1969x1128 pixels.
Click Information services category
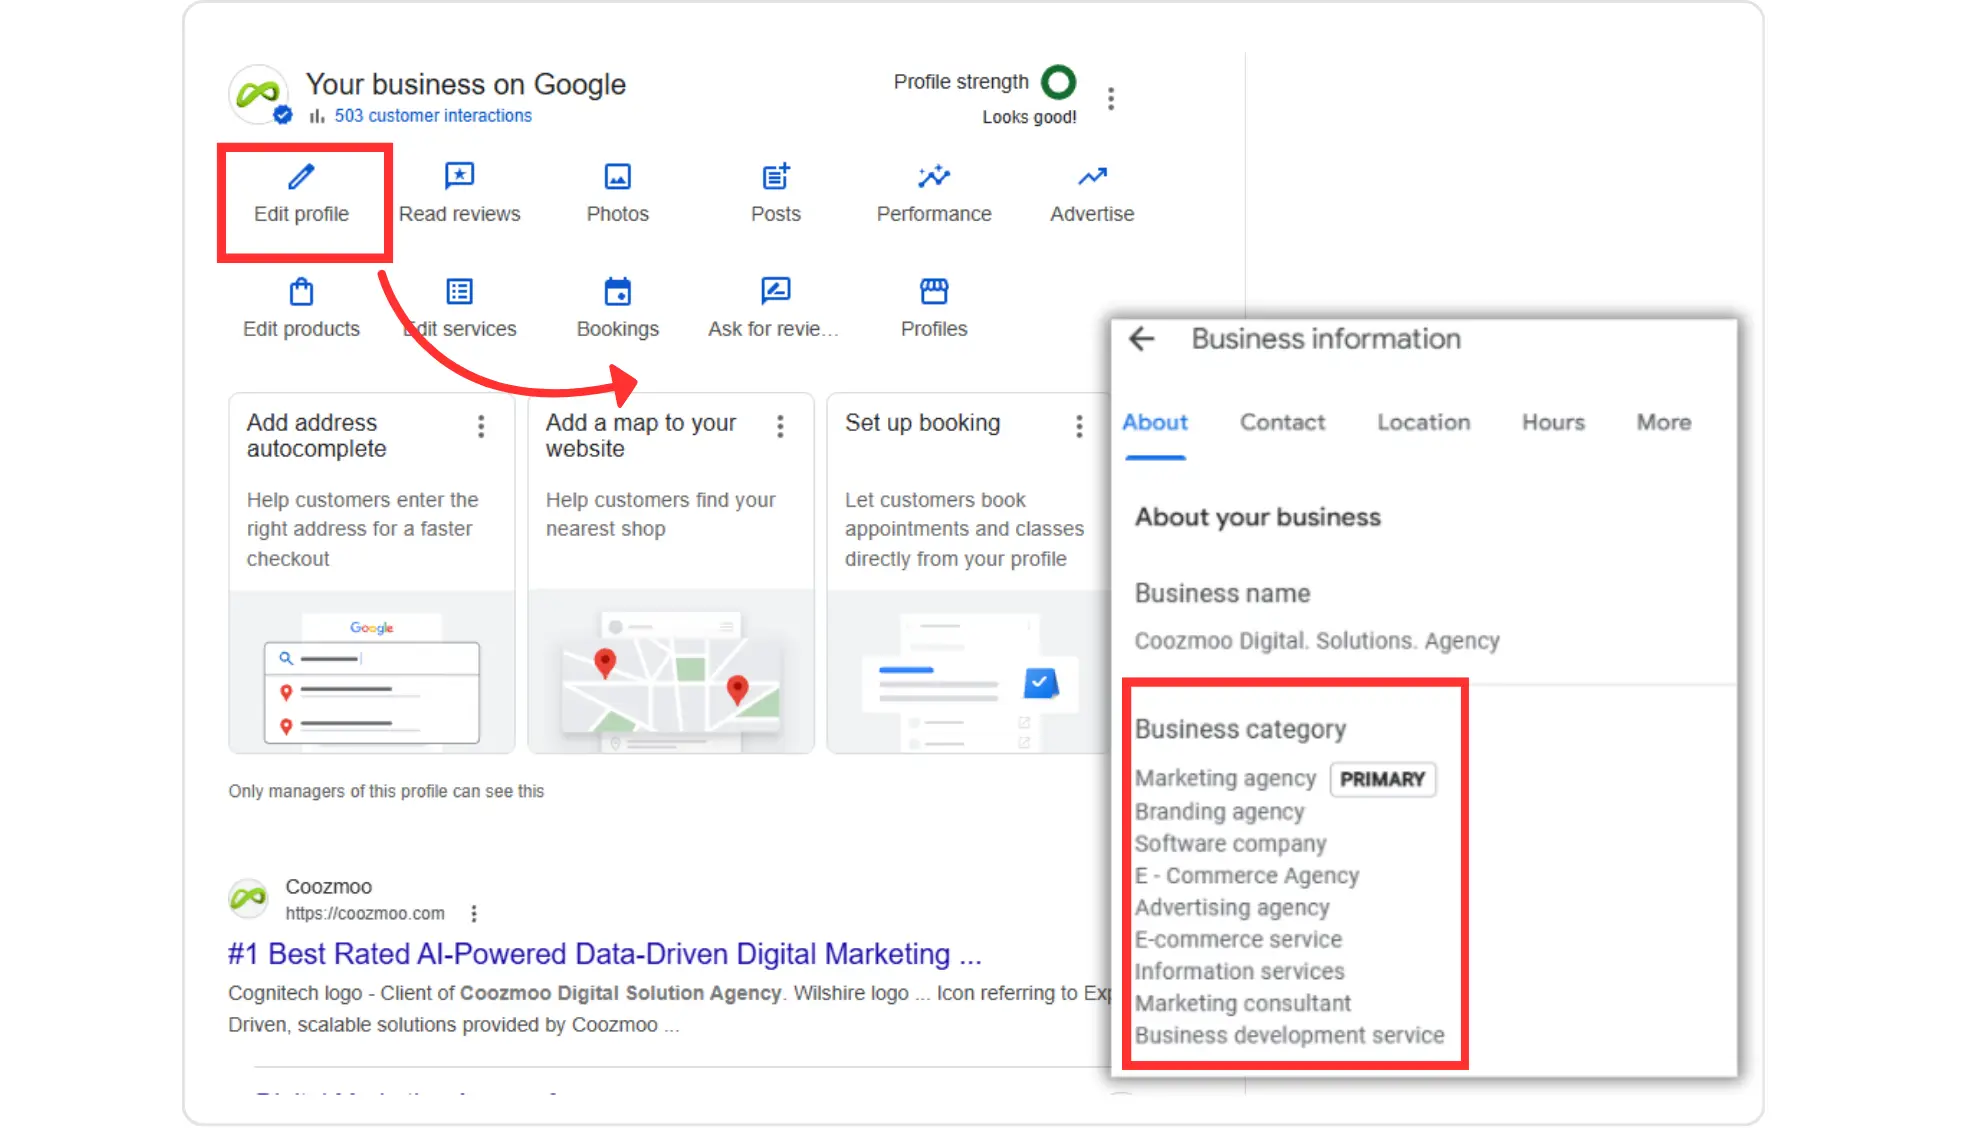tap(1239, 972)
